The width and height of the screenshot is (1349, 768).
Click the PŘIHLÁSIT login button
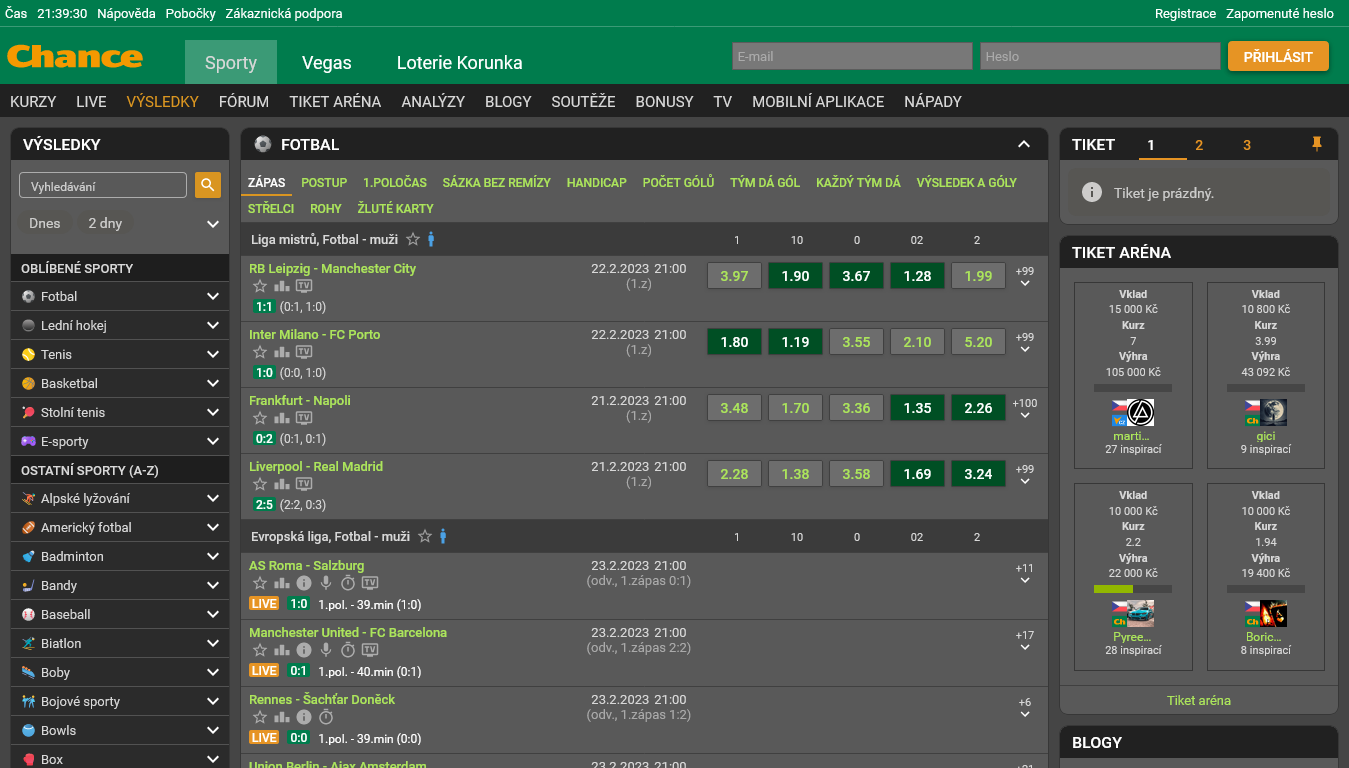(1278, 56)
